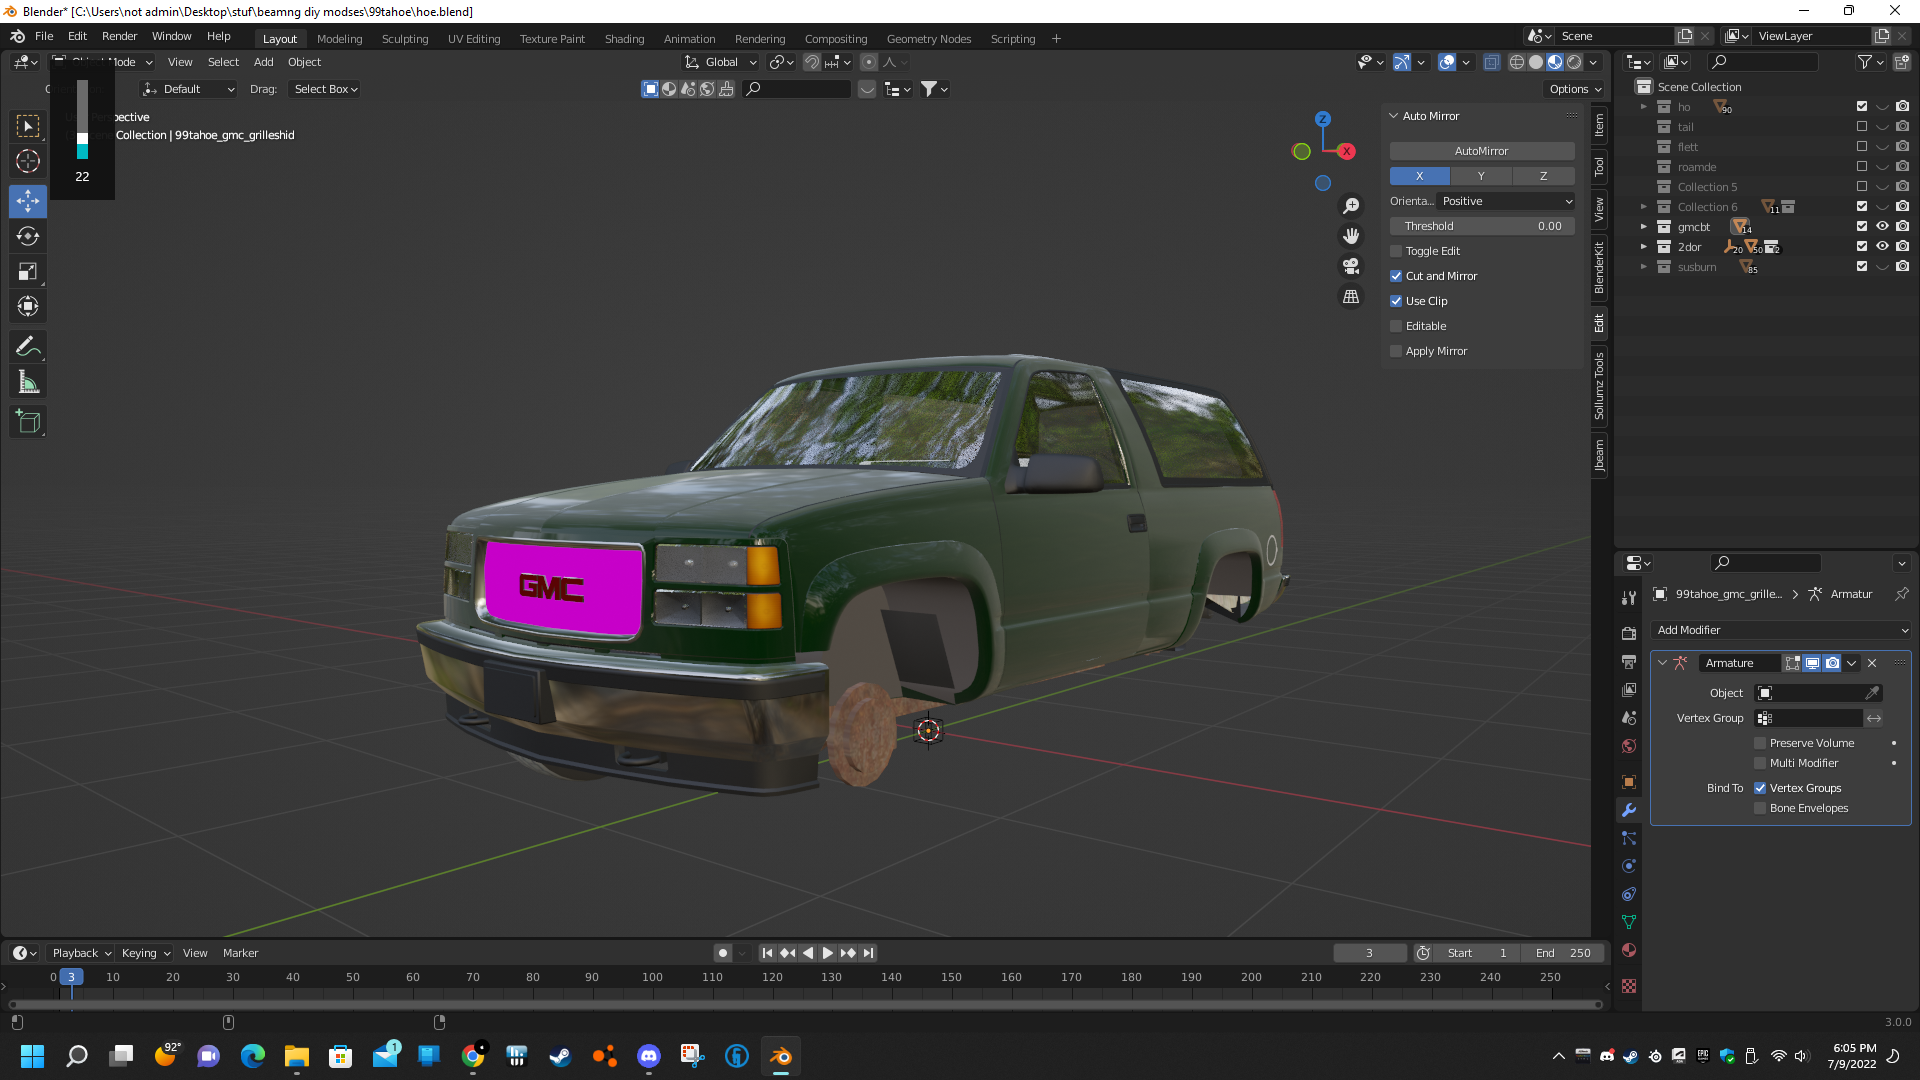Uncheck the Cut and Mirror option
The height and width of the screenshot is (1080, 1920).
coord(1396,276)
